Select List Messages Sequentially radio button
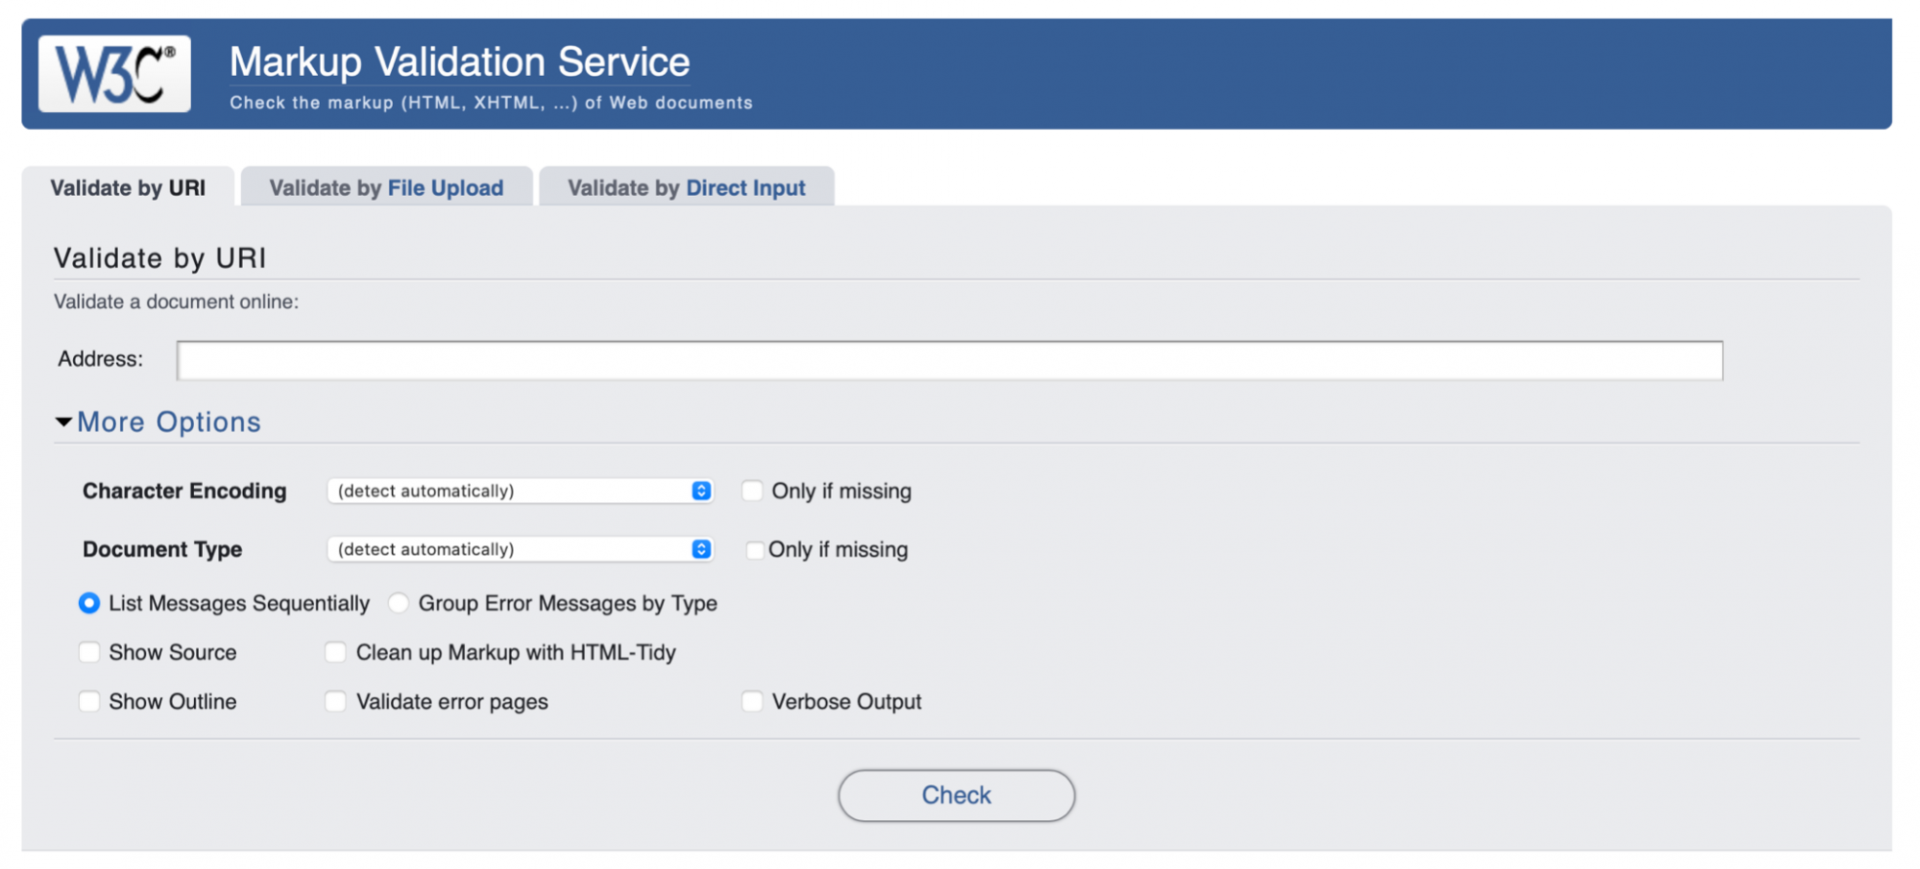This screenshot has width=1920, height=869. (x=89, y=603)
